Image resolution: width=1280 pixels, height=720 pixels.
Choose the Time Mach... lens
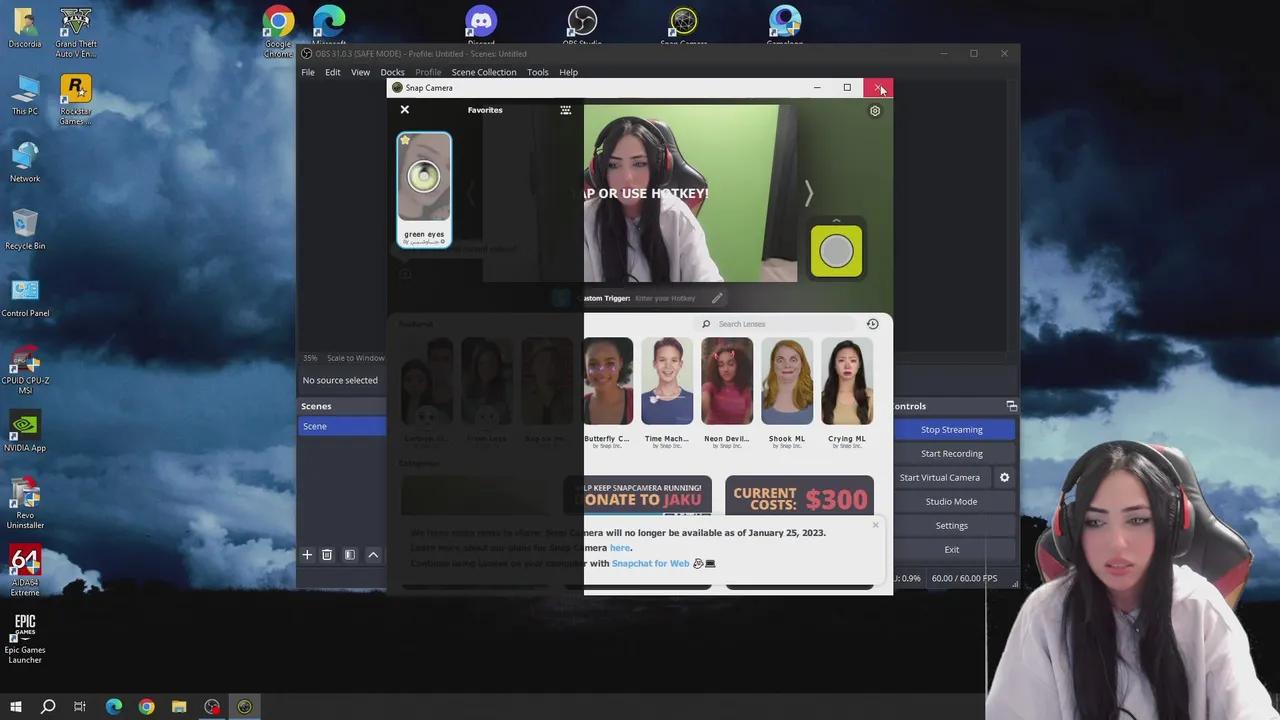[x=667, y=392]
